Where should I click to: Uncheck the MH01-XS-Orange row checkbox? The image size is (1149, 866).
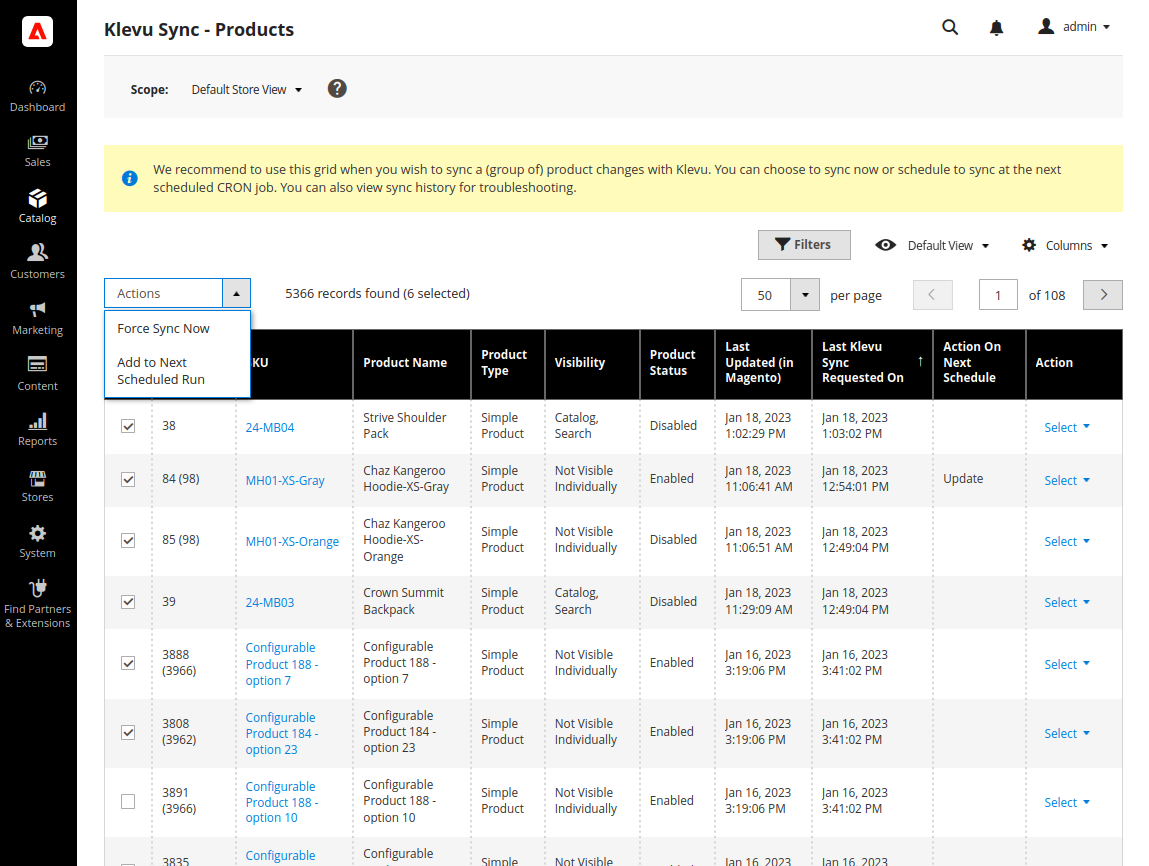(128, 540)
